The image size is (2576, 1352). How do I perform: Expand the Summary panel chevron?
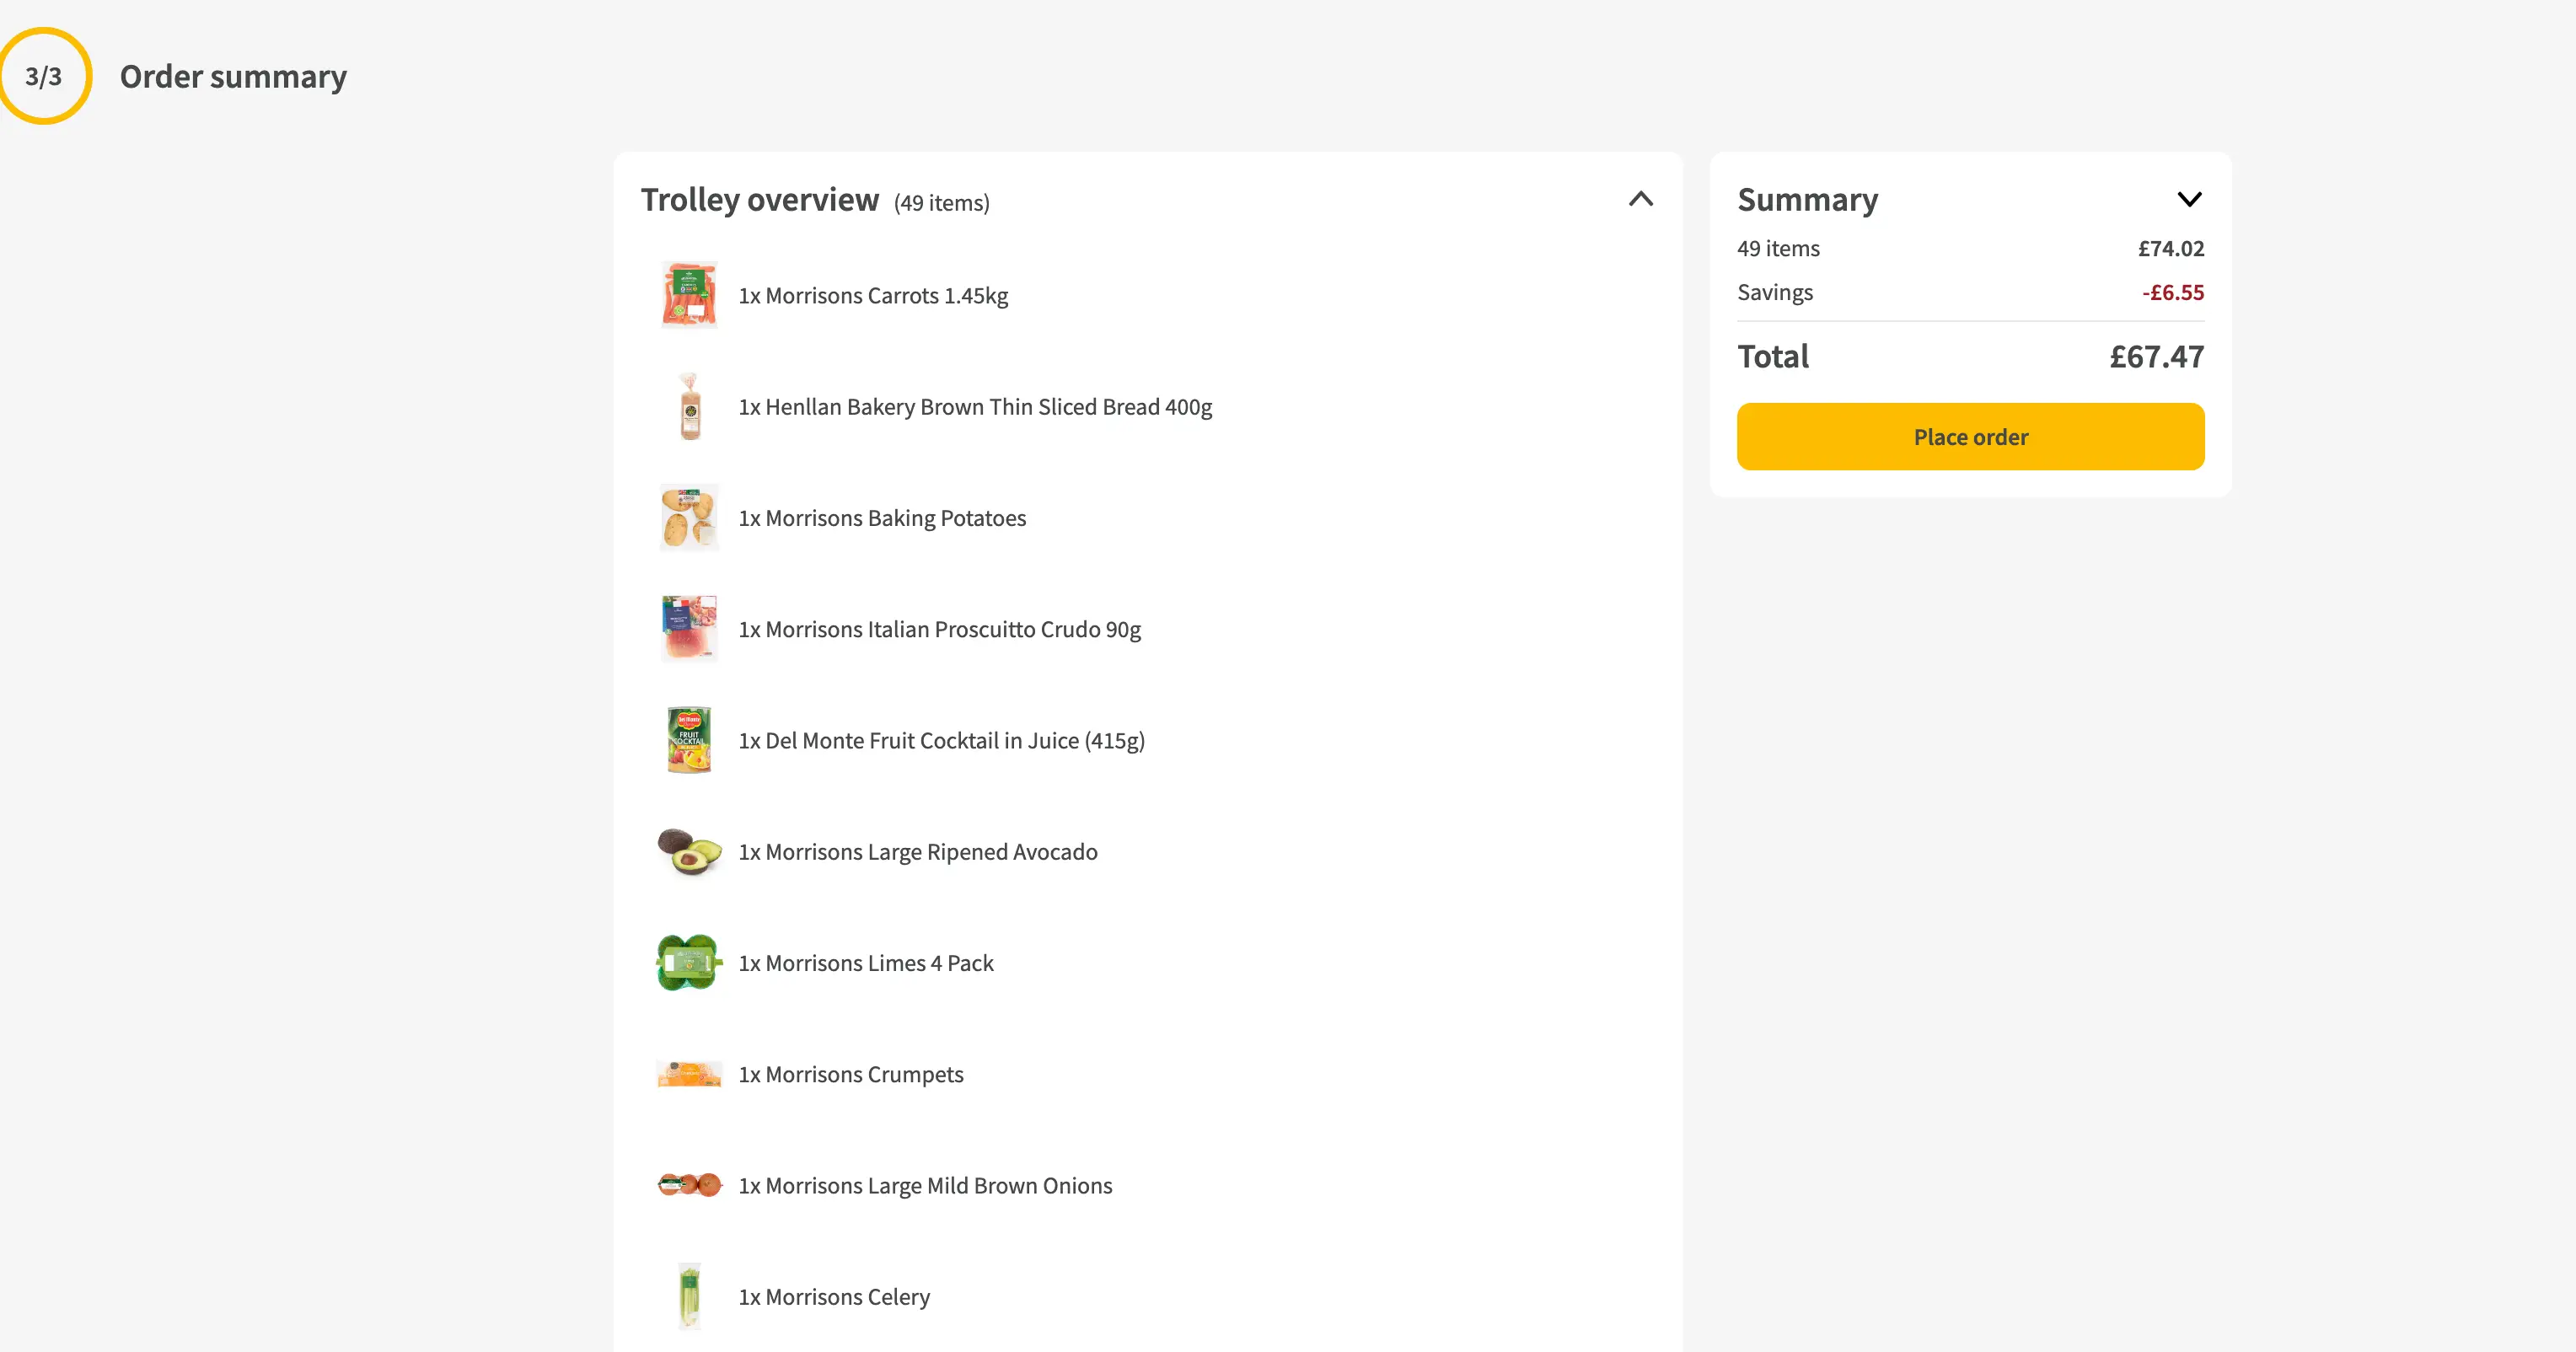point(2189,199)
